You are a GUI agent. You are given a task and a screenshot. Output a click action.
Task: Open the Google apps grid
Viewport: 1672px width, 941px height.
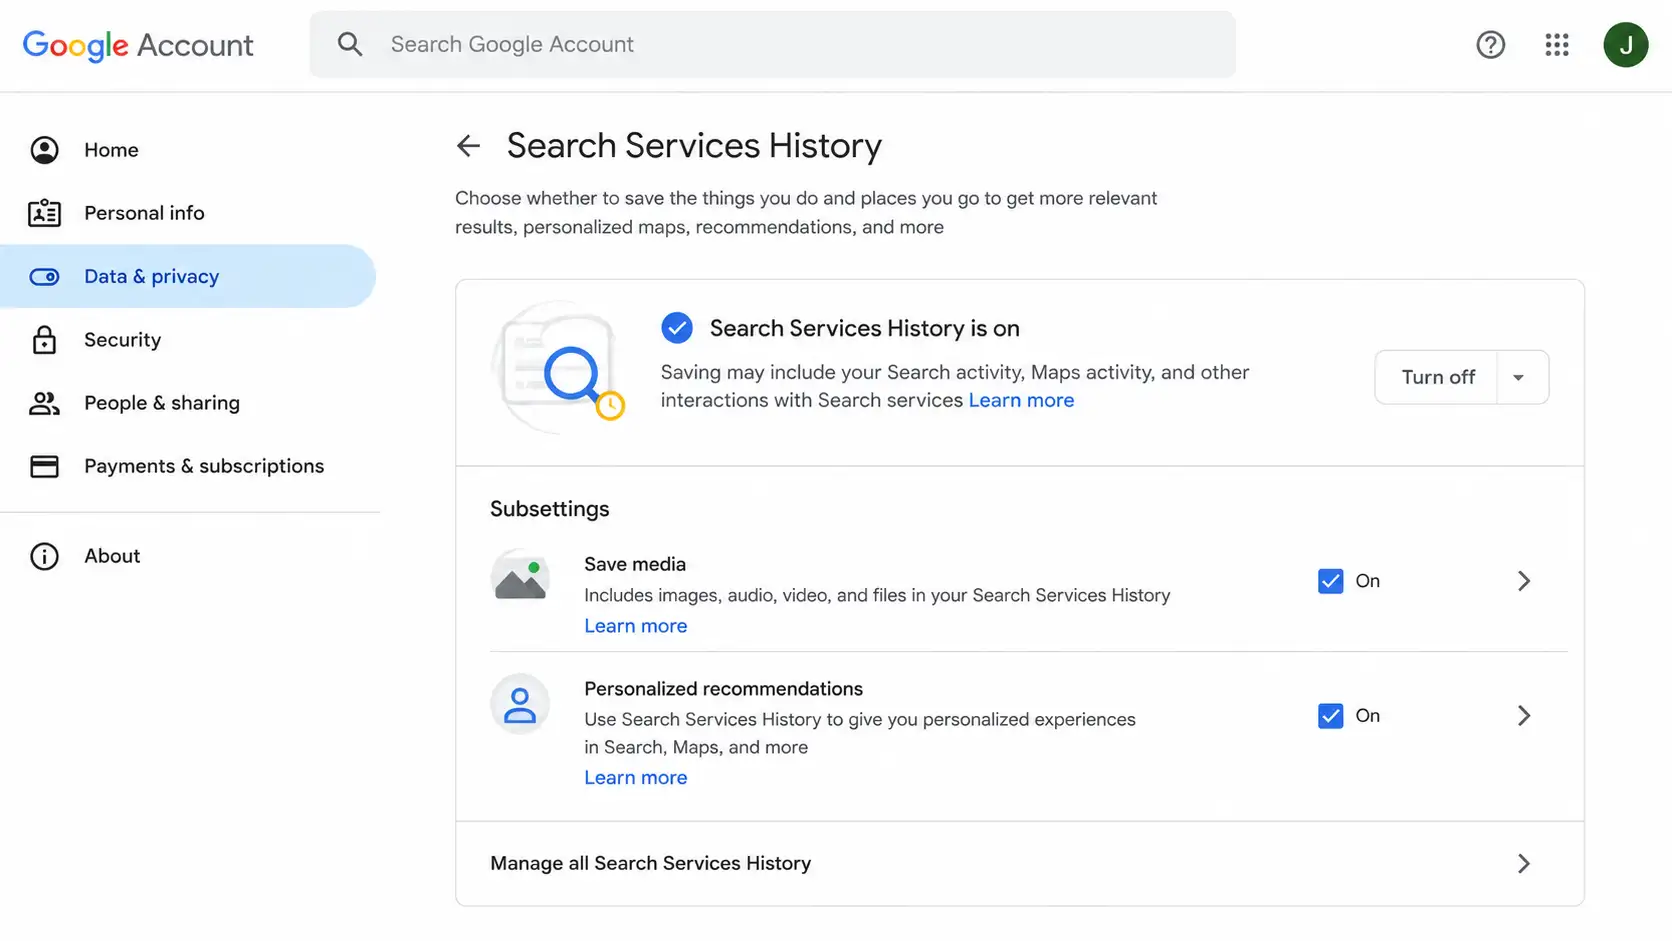(1556, 44)
